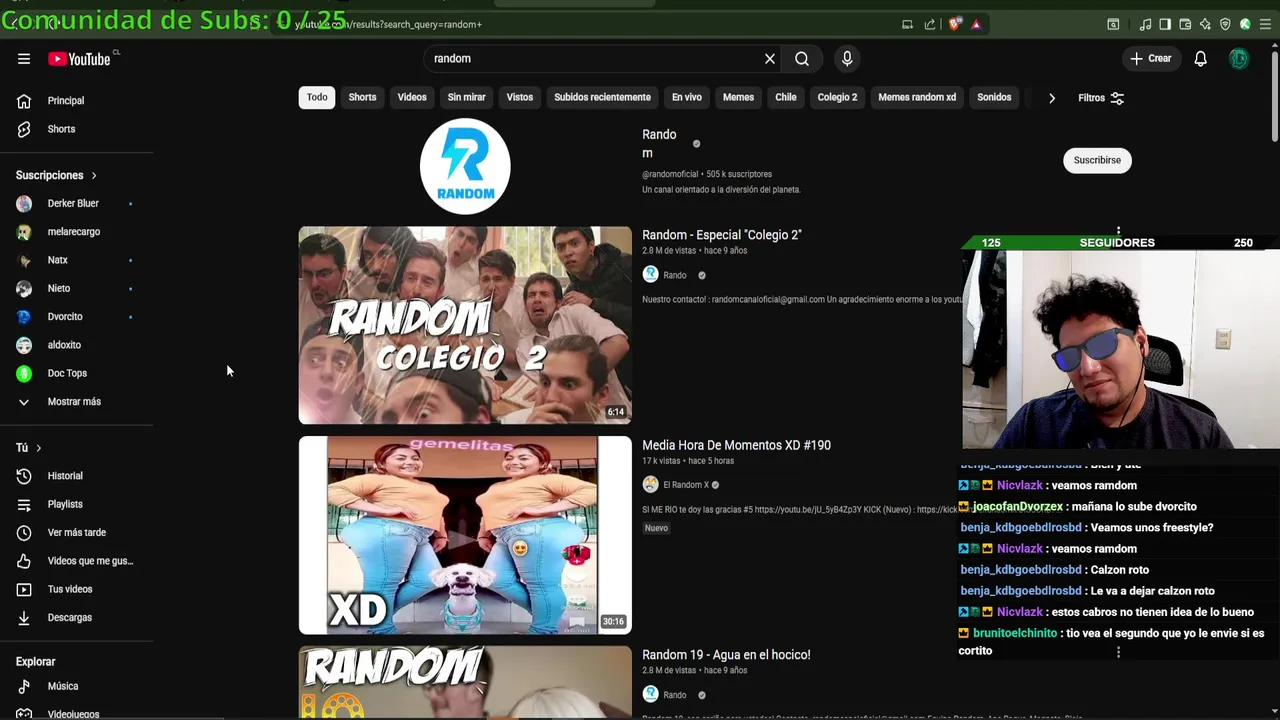Toggle the Brave sidebar panel icon
The height and width of the screenshot is (720, 1280).
pyautogui.click(x=1165, y=24)
